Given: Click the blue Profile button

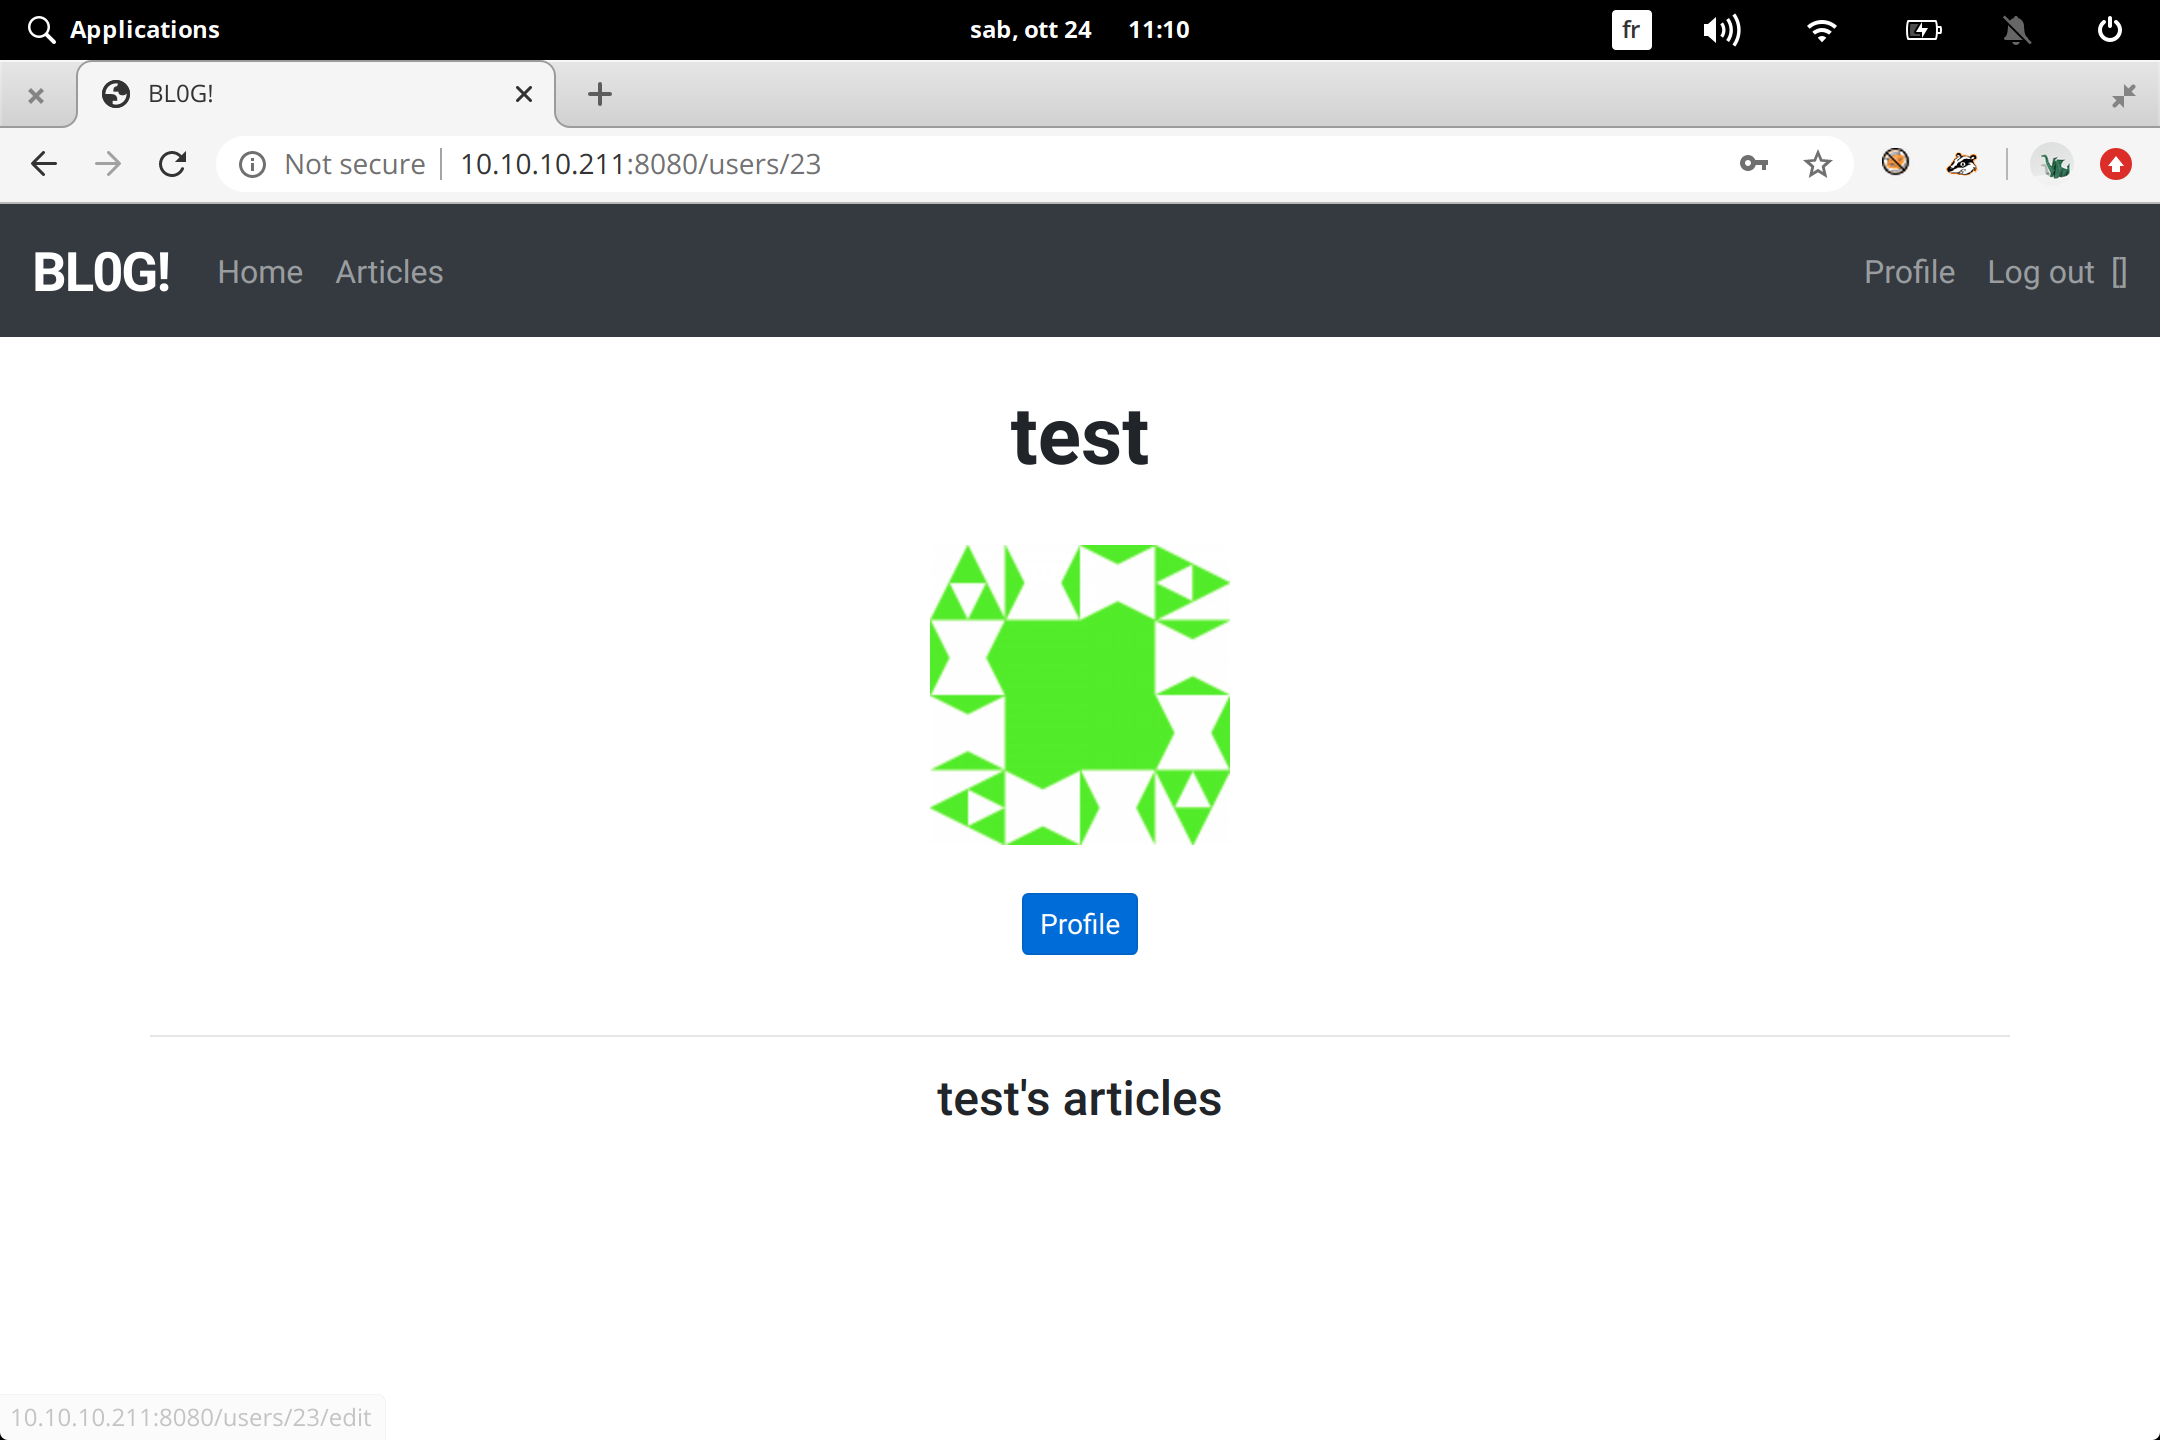Looking at the screenshot, I should [1079, 924].
